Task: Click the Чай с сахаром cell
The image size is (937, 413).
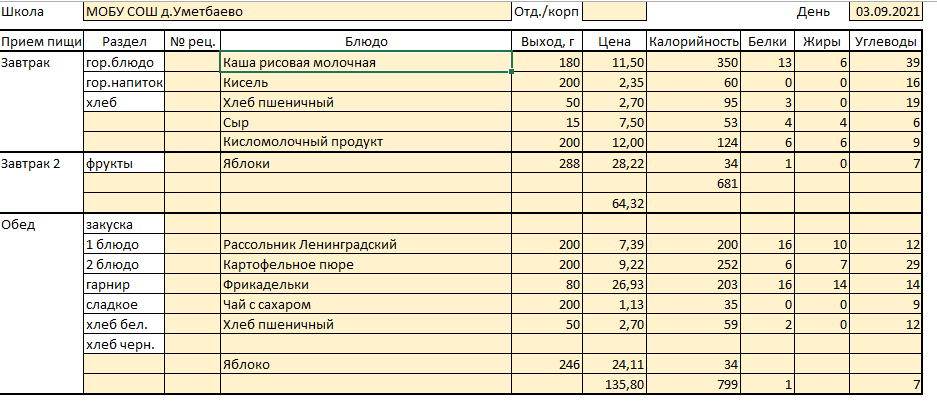Action: [x=366, y=305]
